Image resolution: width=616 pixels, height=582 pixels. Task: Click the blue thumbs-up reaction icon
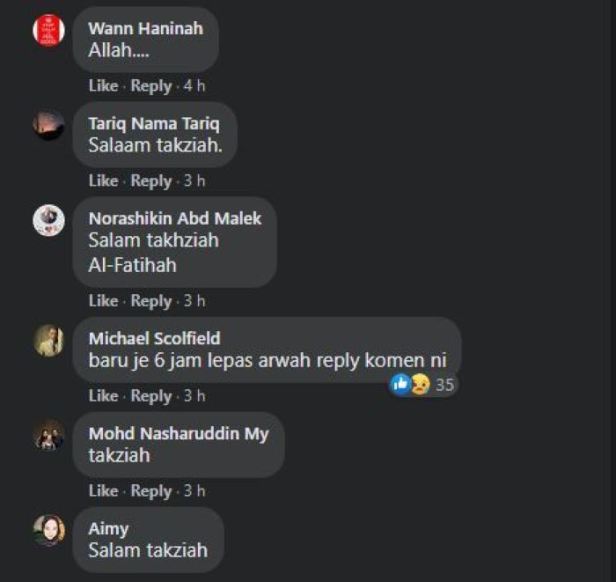point(400,384)
